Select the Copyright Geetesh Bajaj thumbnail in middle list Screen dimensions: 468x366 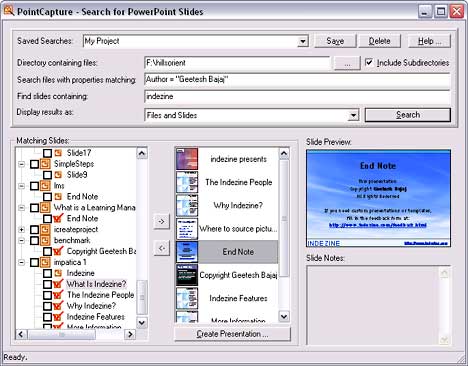point(187,275)
